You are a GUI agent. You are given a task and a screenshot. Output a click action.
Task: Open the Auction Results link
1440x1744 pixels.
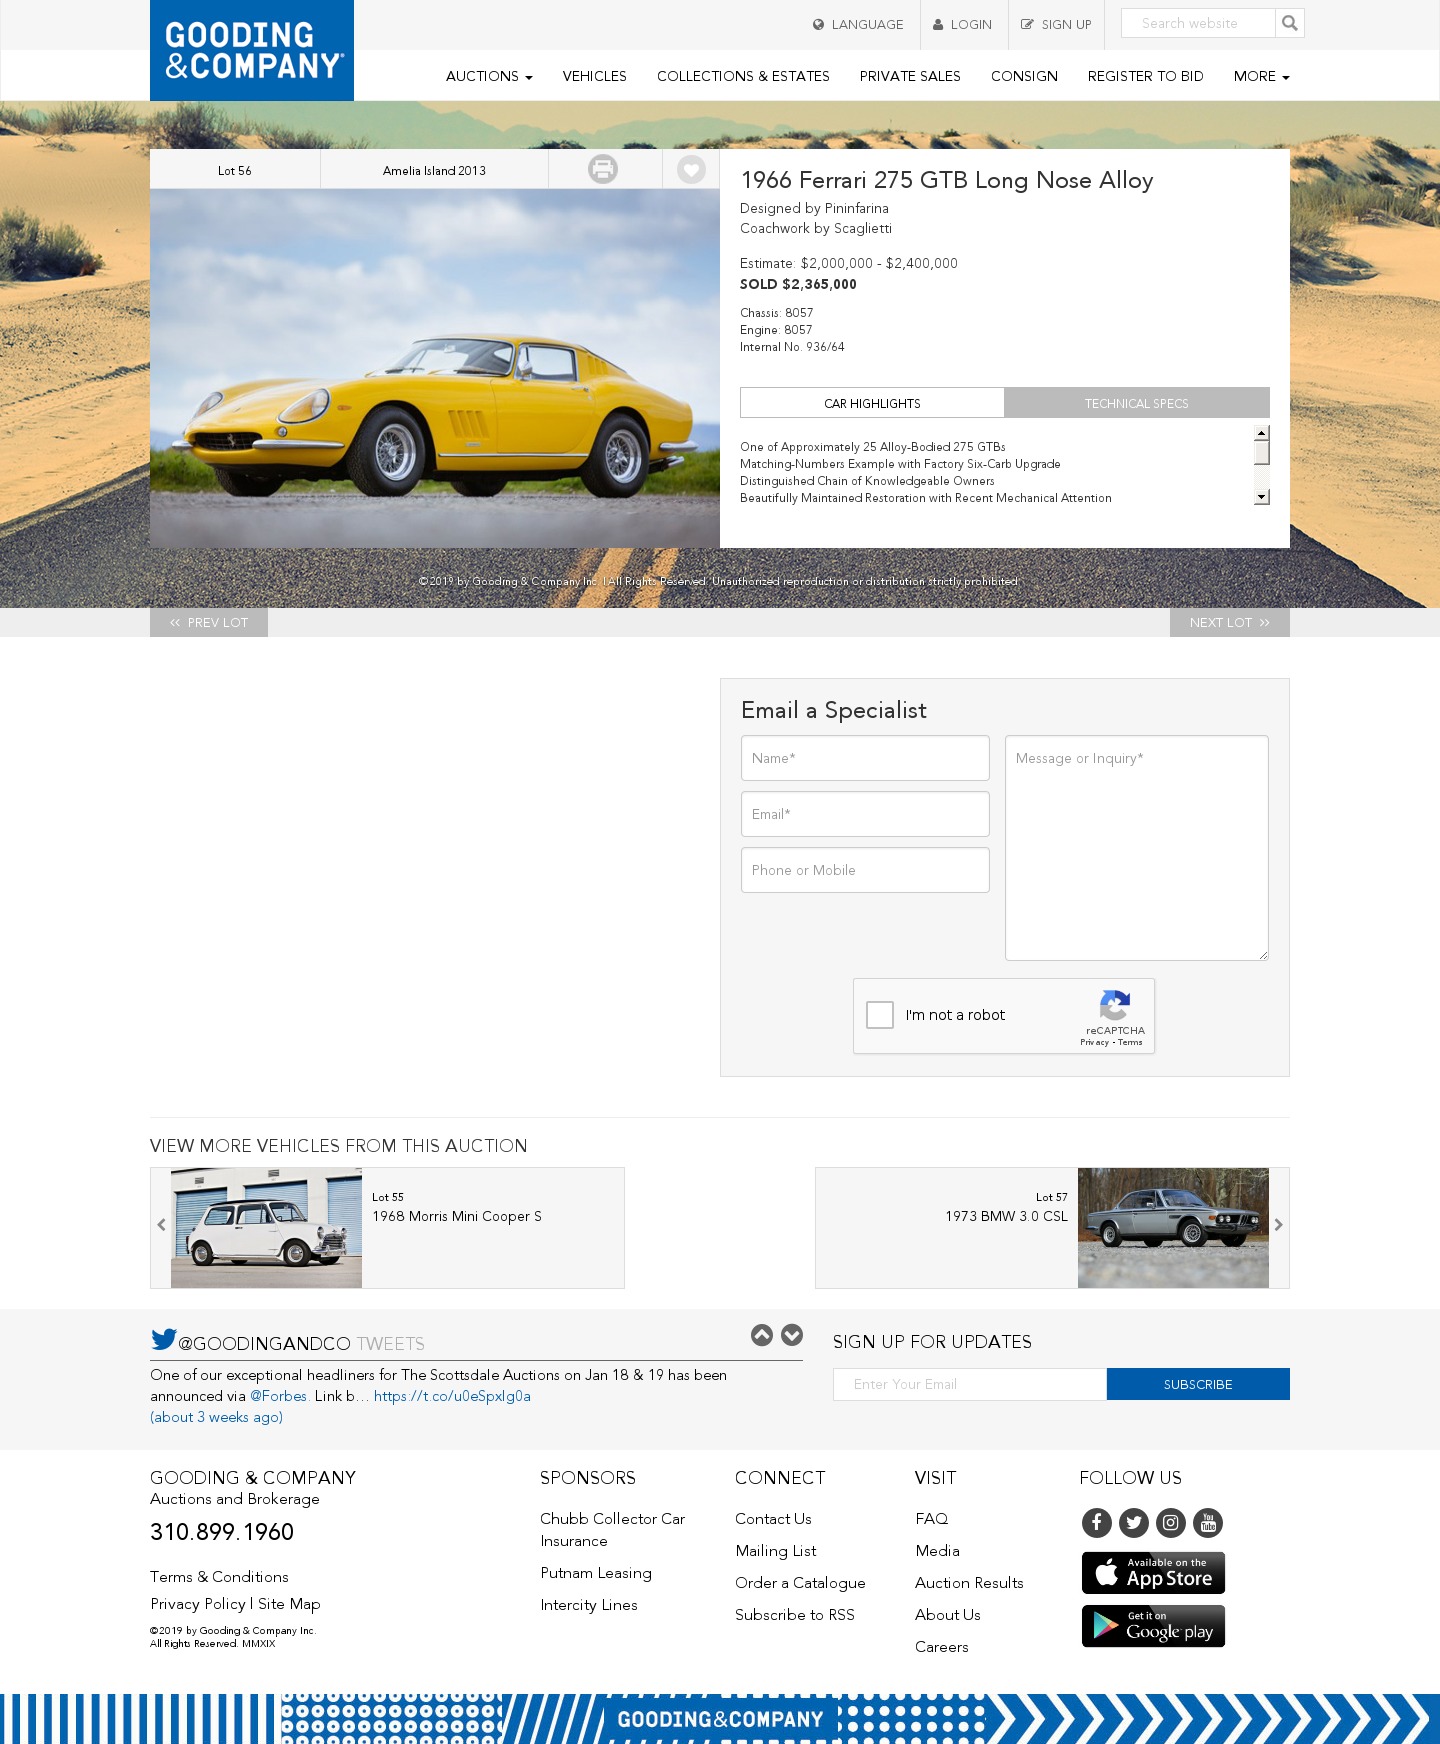tap(969, 1583)
